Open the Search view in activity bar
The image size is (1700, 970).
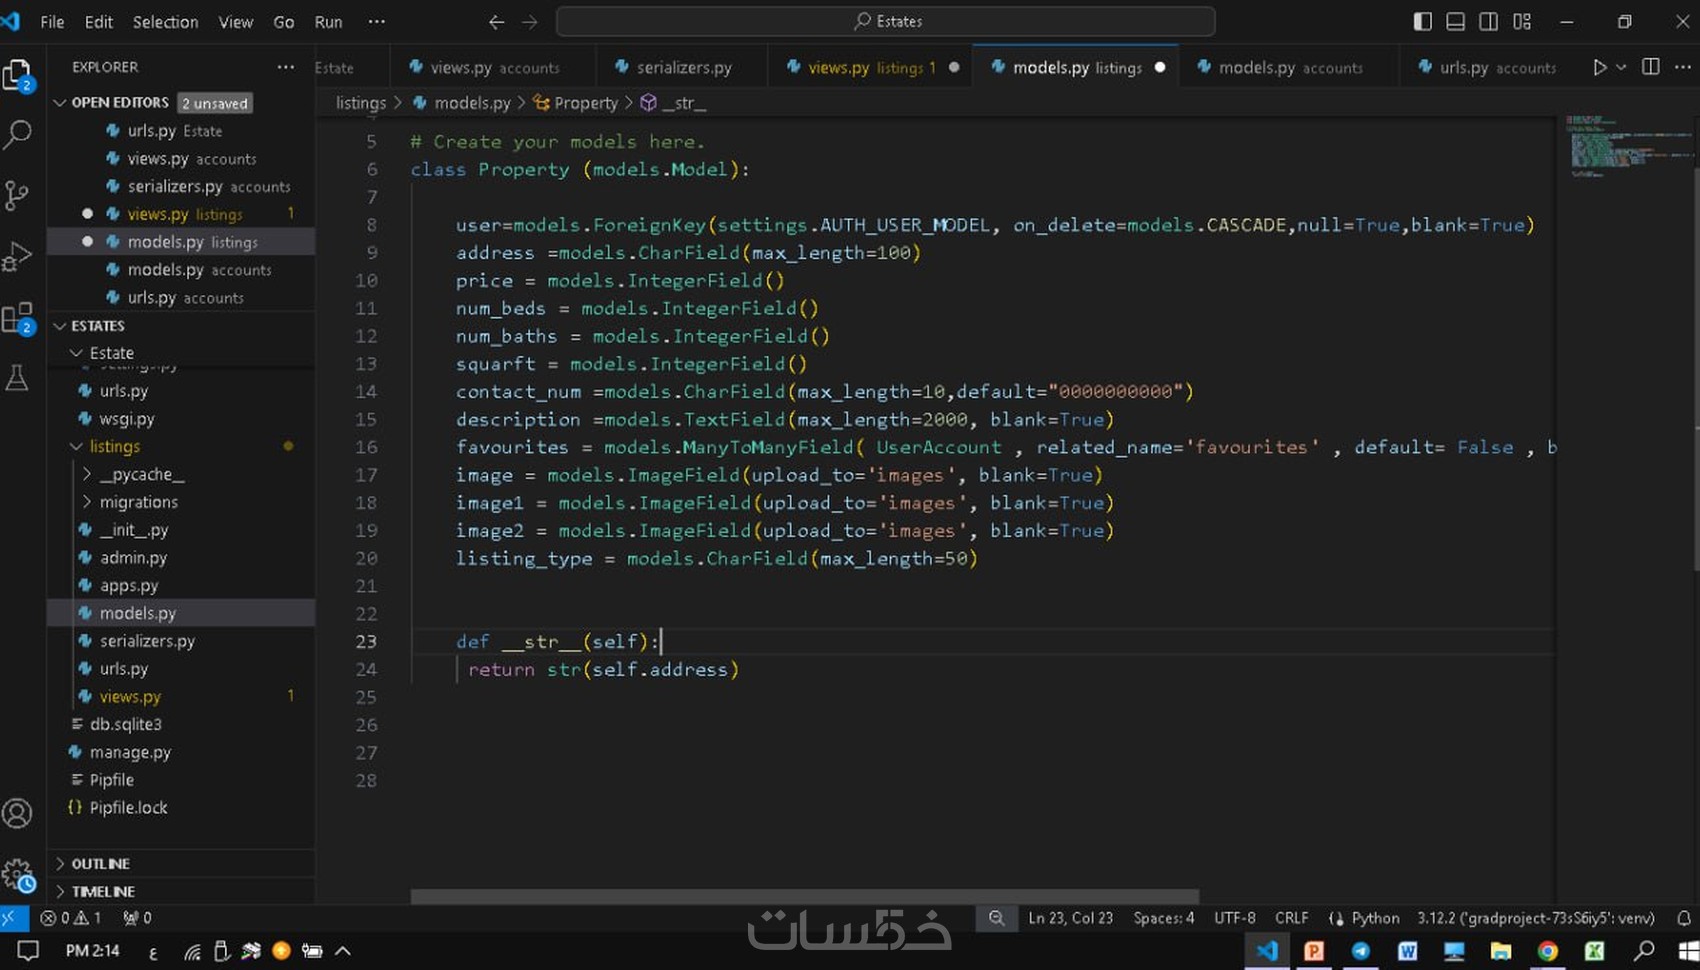click(x=18, y=134)
